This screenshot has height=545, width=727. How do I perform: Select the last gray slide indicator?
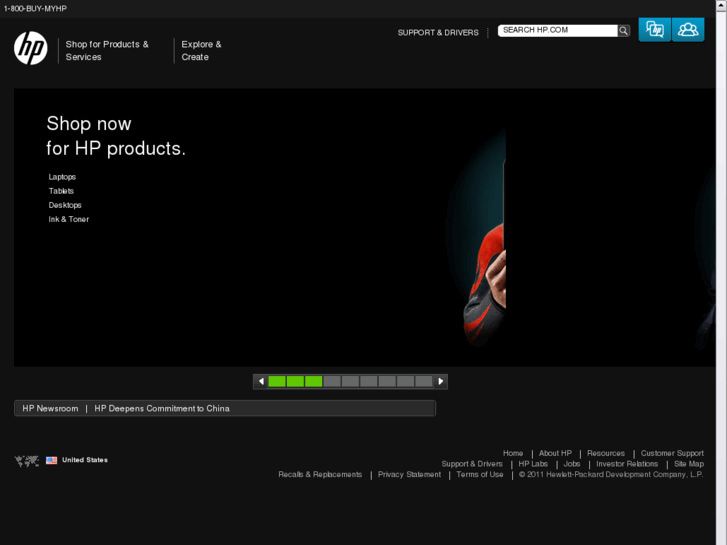424,381
